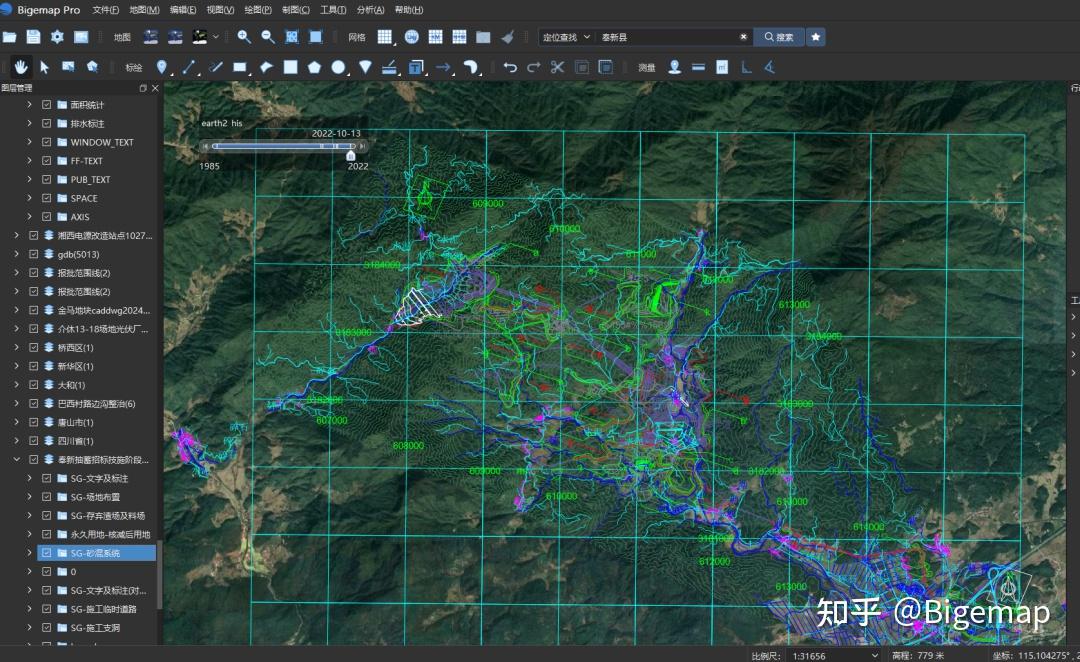Expand the 新华区(1) layer
The width and height of the screenshot is (1080, 662).
(x=17, y=366)
